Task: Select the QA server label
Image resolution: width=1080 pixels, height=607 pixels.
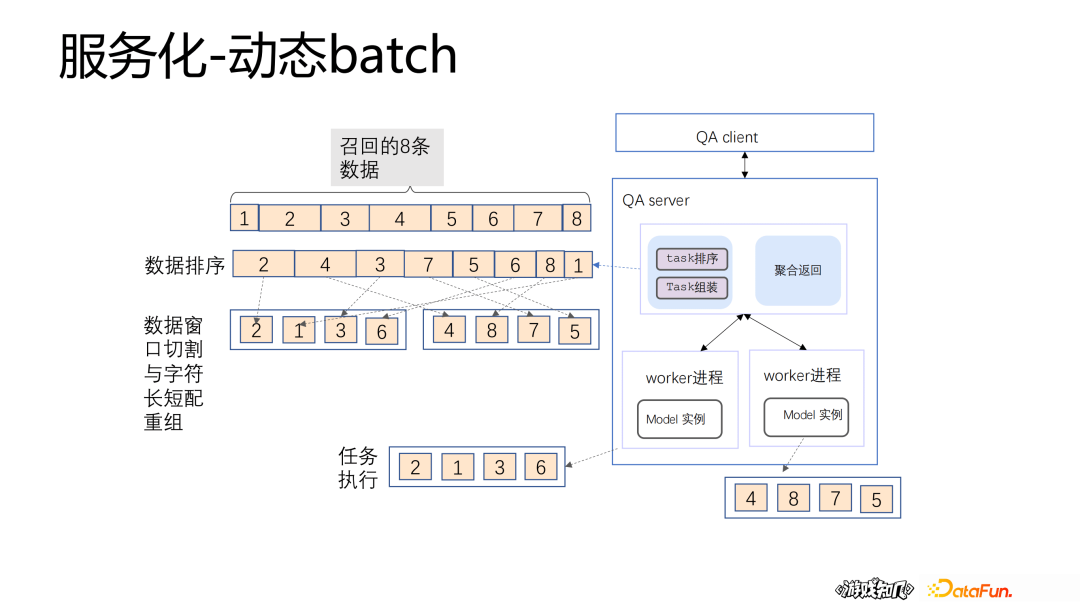Action: pyautogui.click(x=656, y=200)
